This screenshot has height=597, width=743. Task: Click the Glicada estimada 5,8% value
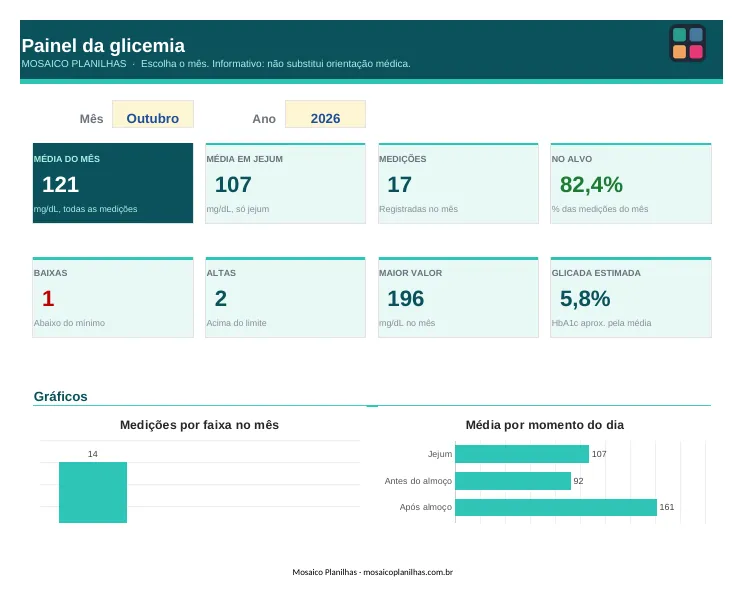click(x=585, y=298)
